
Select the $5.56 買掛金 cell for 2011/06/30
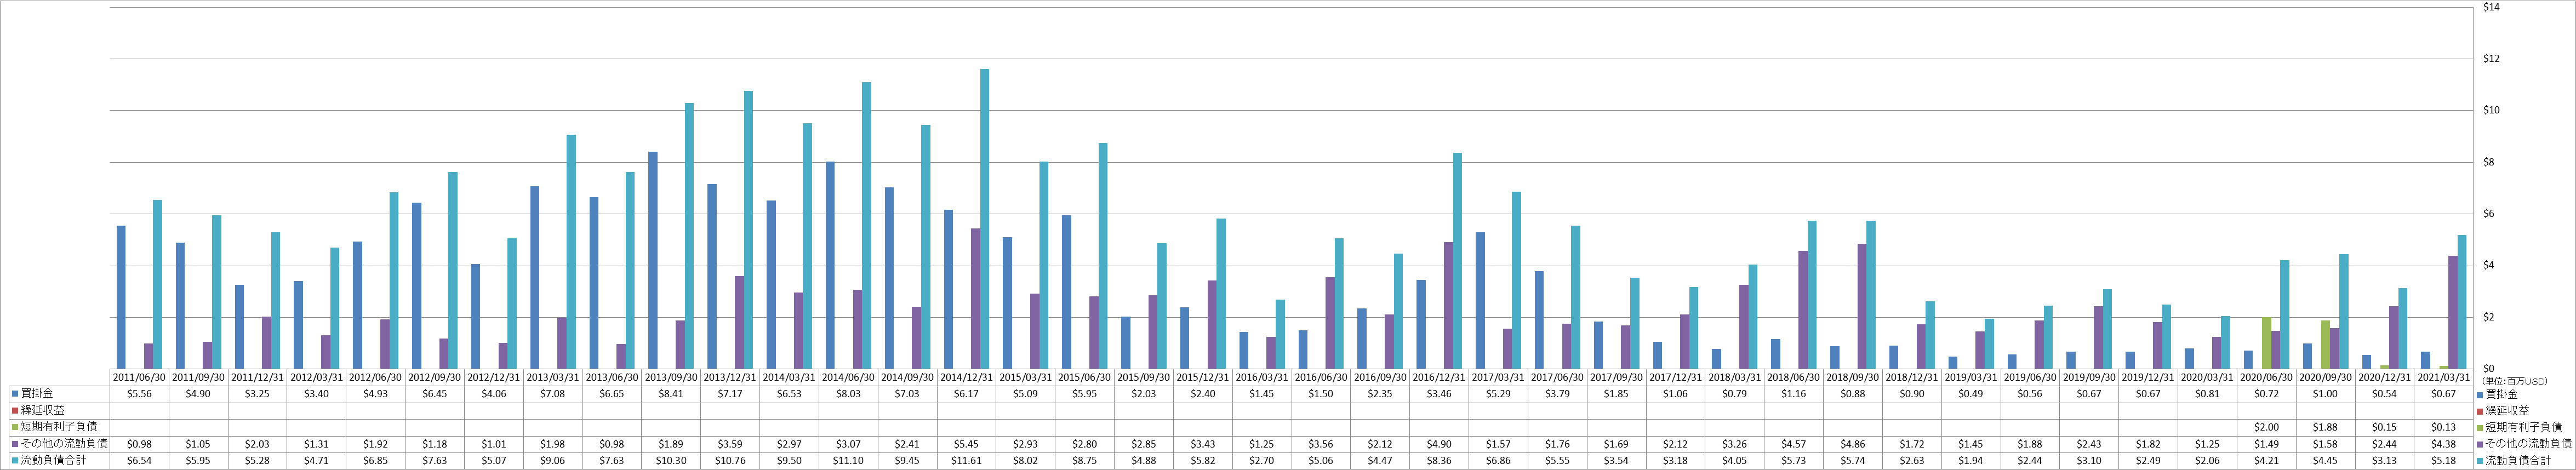[139, 394]
